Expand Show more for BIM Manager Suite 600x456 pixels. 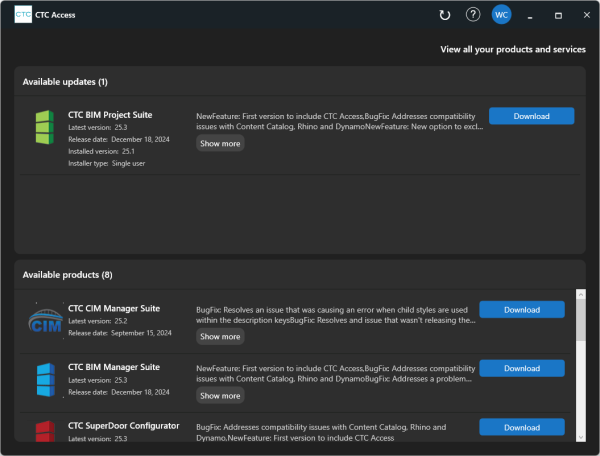pyautogui.click(x=220, y=396)
